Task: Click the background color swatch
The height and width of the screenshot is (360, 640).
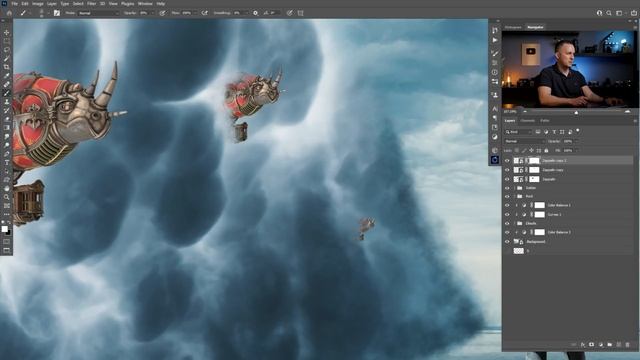Action: tap(9, 232)
